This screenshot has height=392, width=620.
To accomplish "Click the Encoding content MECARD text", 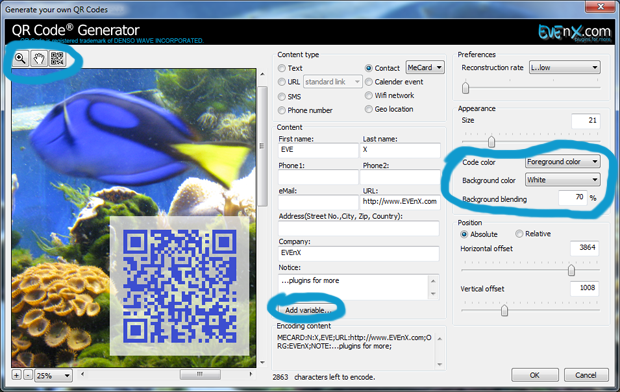I will [x=354, y=342].
